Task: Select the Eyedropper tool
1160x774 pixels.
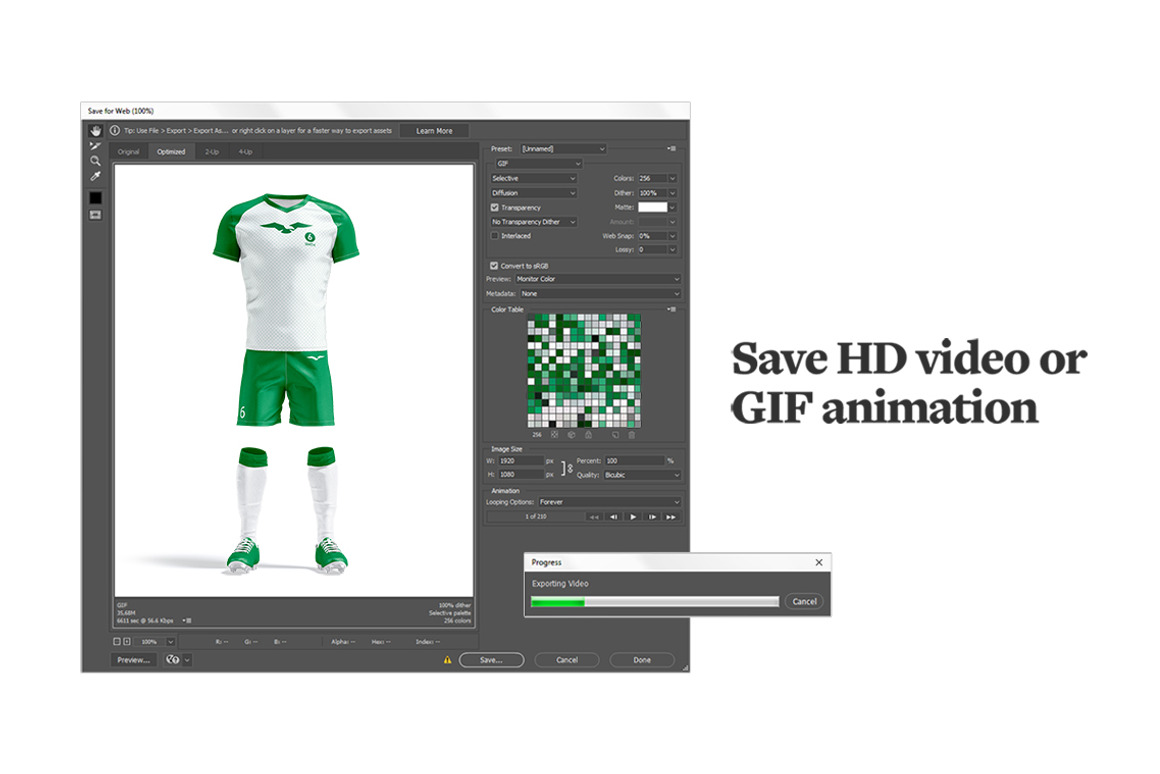Action: pyautogui.click(x=96, y=176)
